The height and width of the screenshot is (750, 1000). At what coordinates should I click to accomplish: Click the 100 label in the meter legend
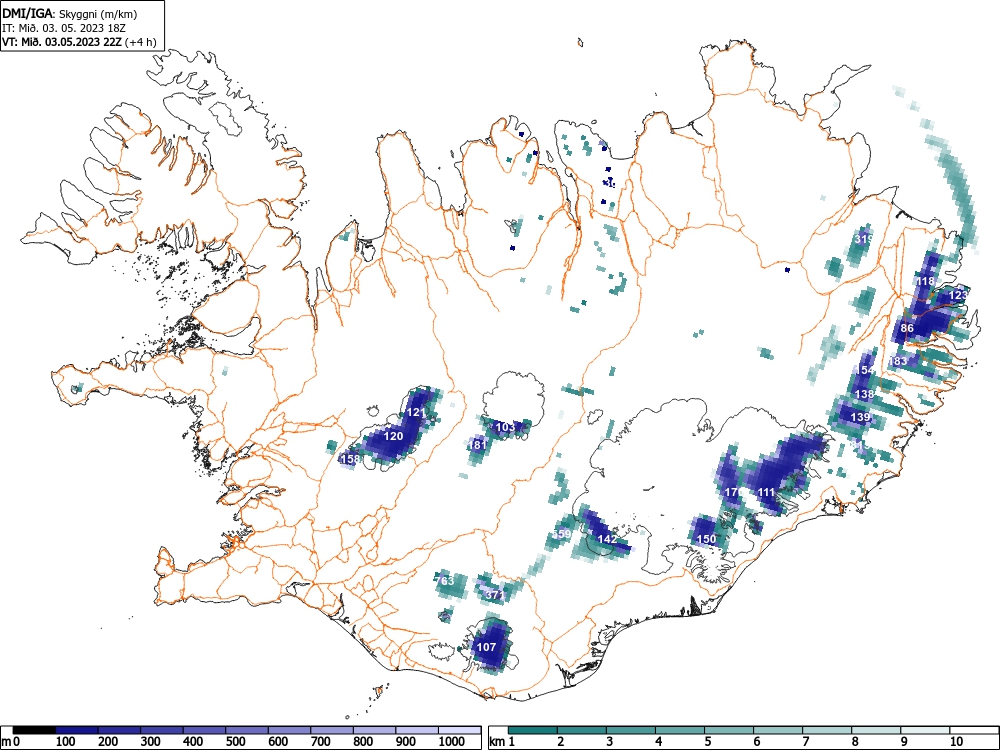pos(66,742)
